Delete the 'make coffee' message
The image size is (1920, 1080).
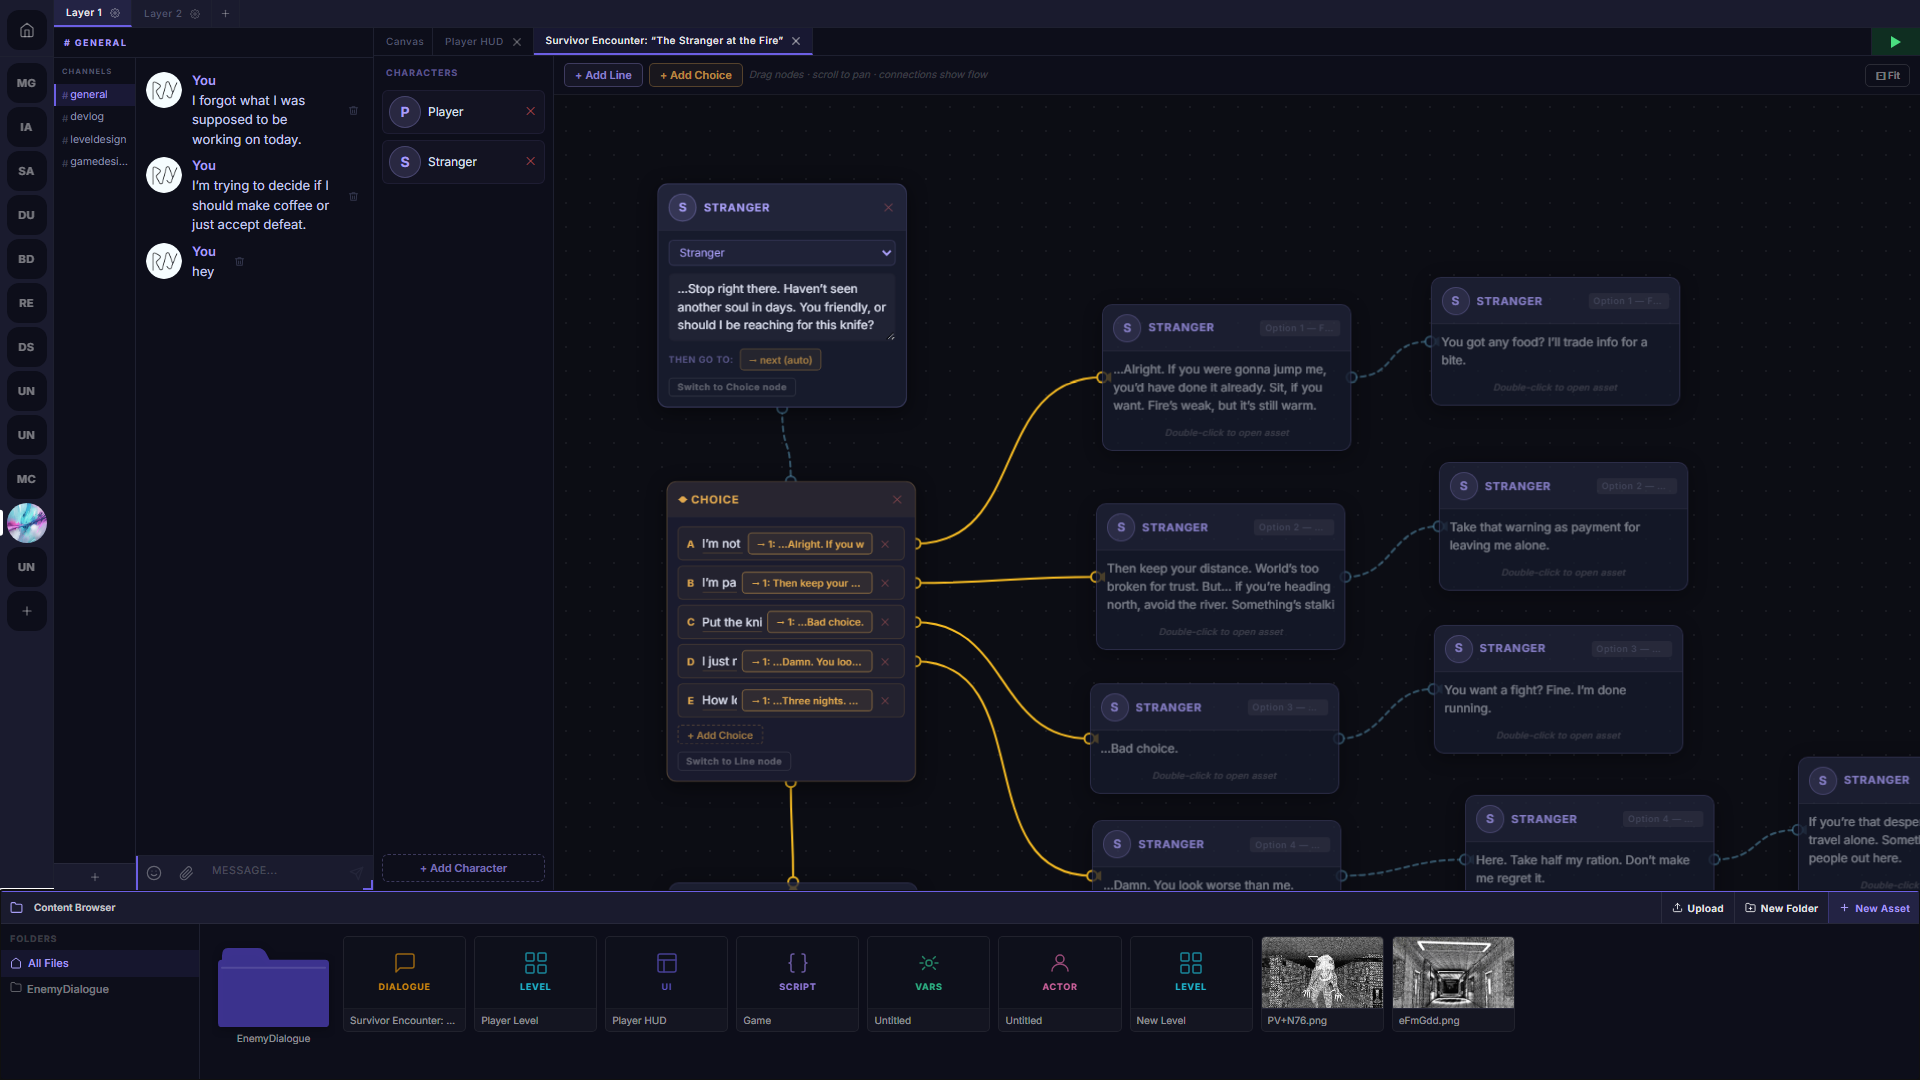point(353,197)
